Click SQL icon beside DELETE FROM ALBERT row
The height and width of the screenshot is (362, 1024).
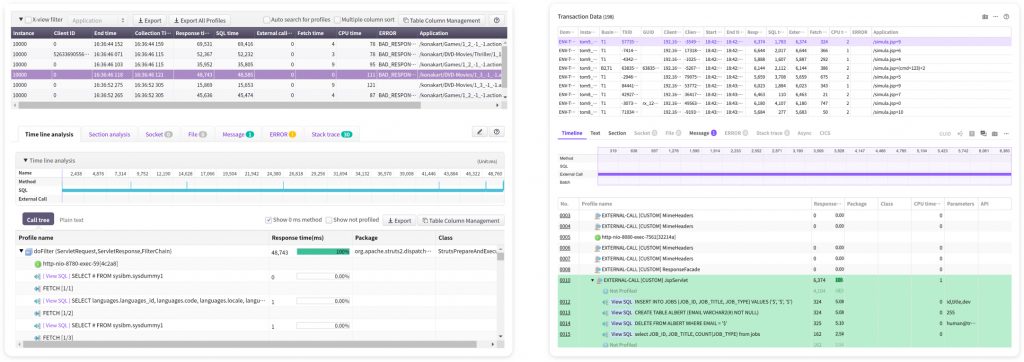point(605,323)
